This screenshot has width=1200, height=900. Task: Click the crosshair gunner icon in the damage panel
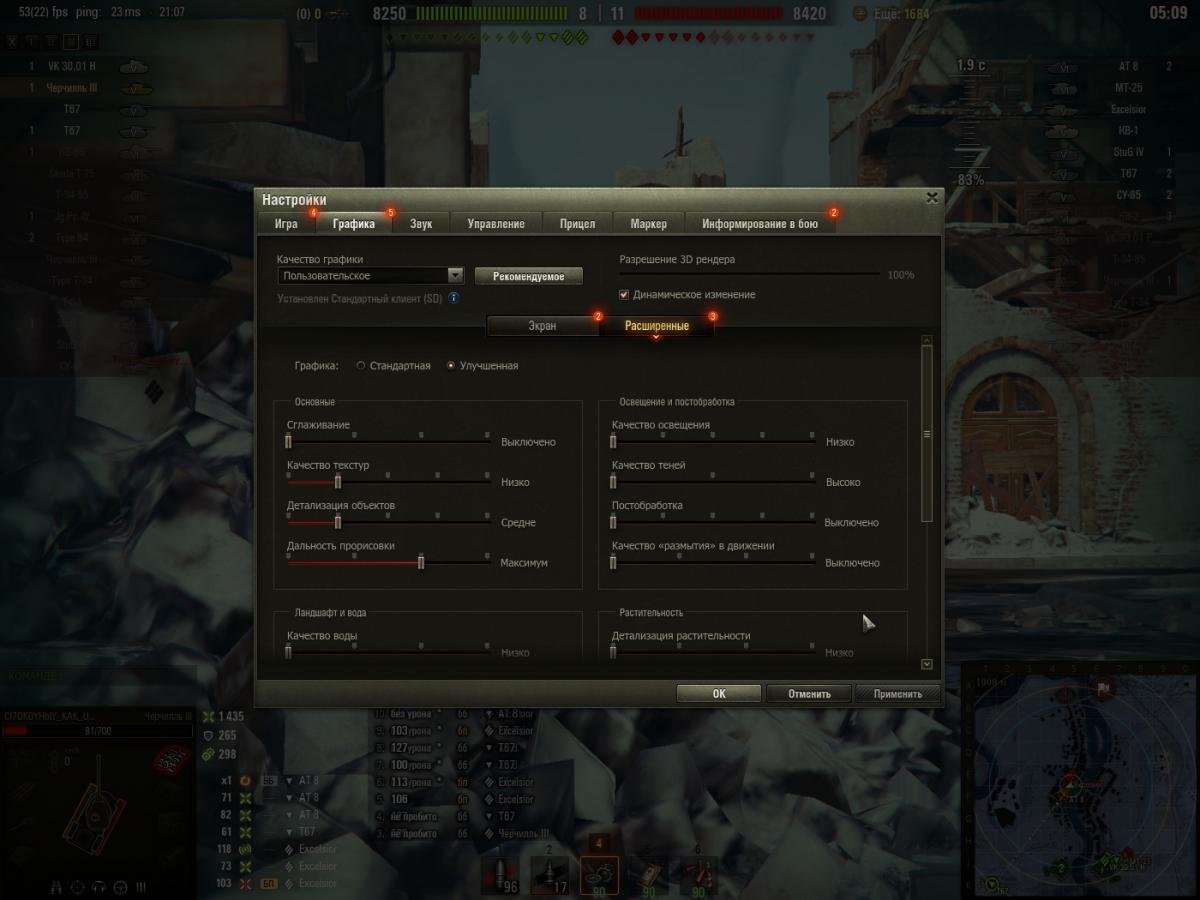click(77, 886)
